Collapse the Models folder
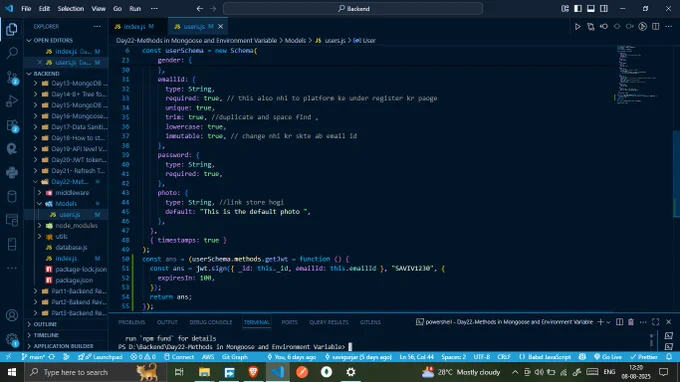The height and width of the screenshot is (382, 680). coord(66,203)
